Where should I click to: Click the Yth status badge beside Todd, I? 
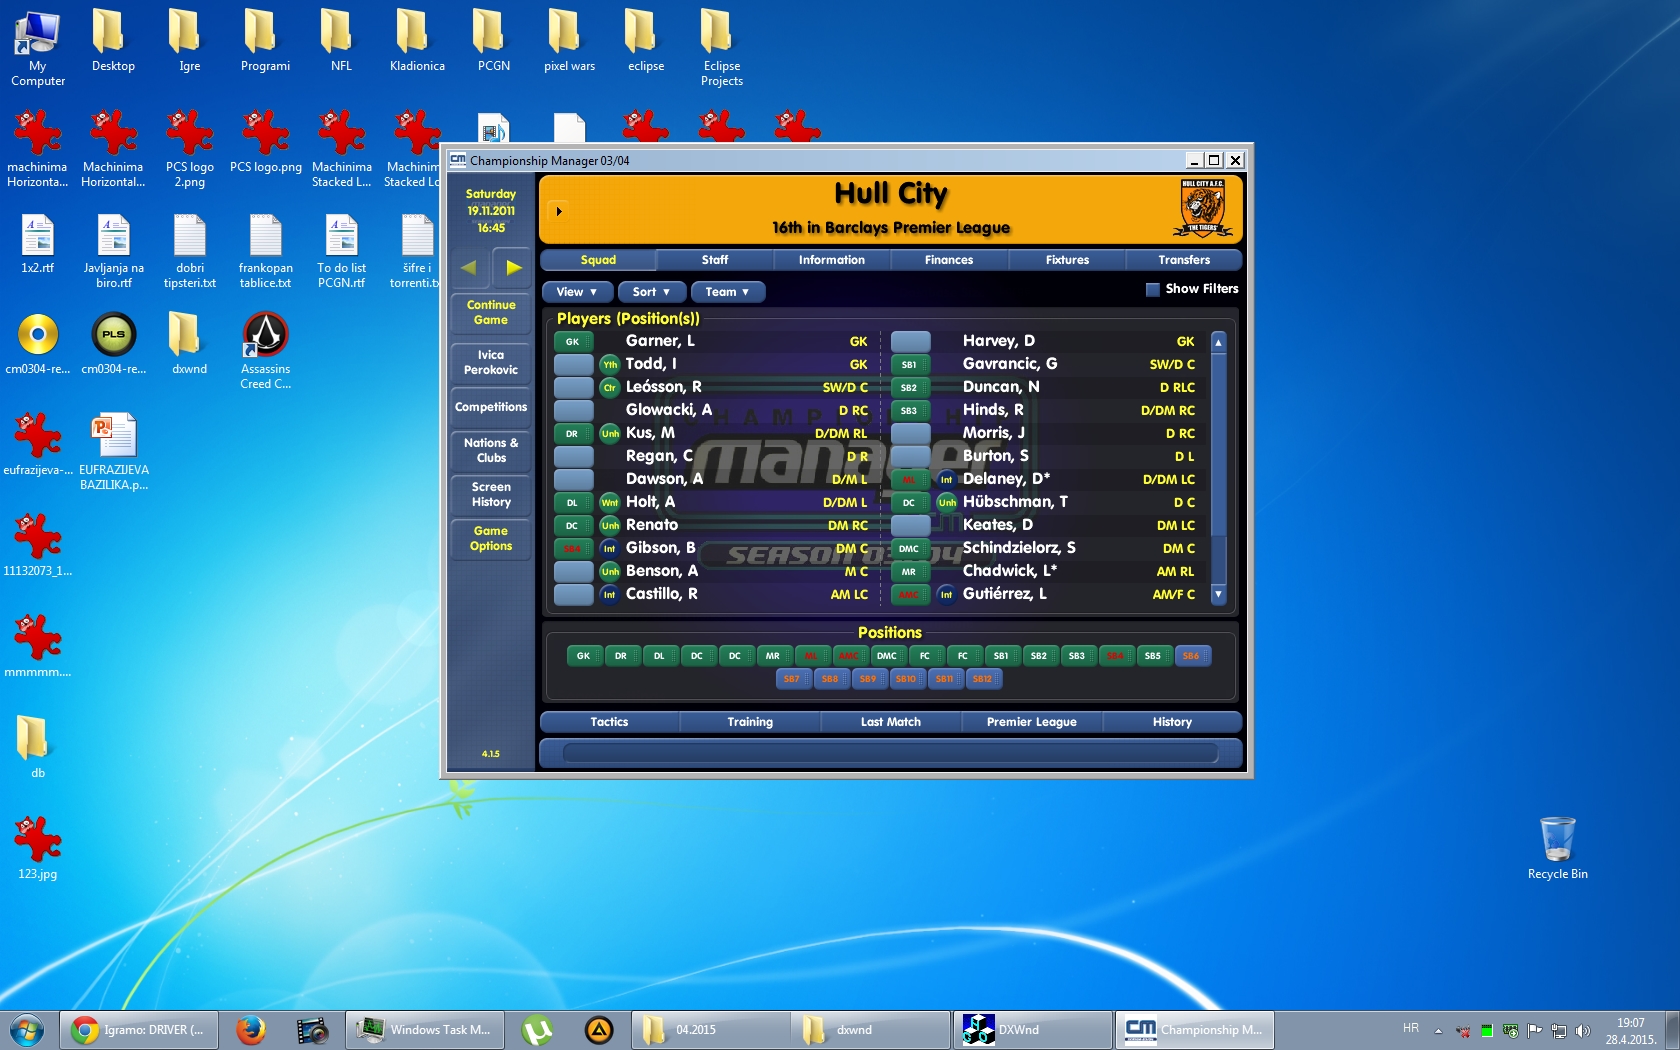pyautogui.click(x=610, y=365)
